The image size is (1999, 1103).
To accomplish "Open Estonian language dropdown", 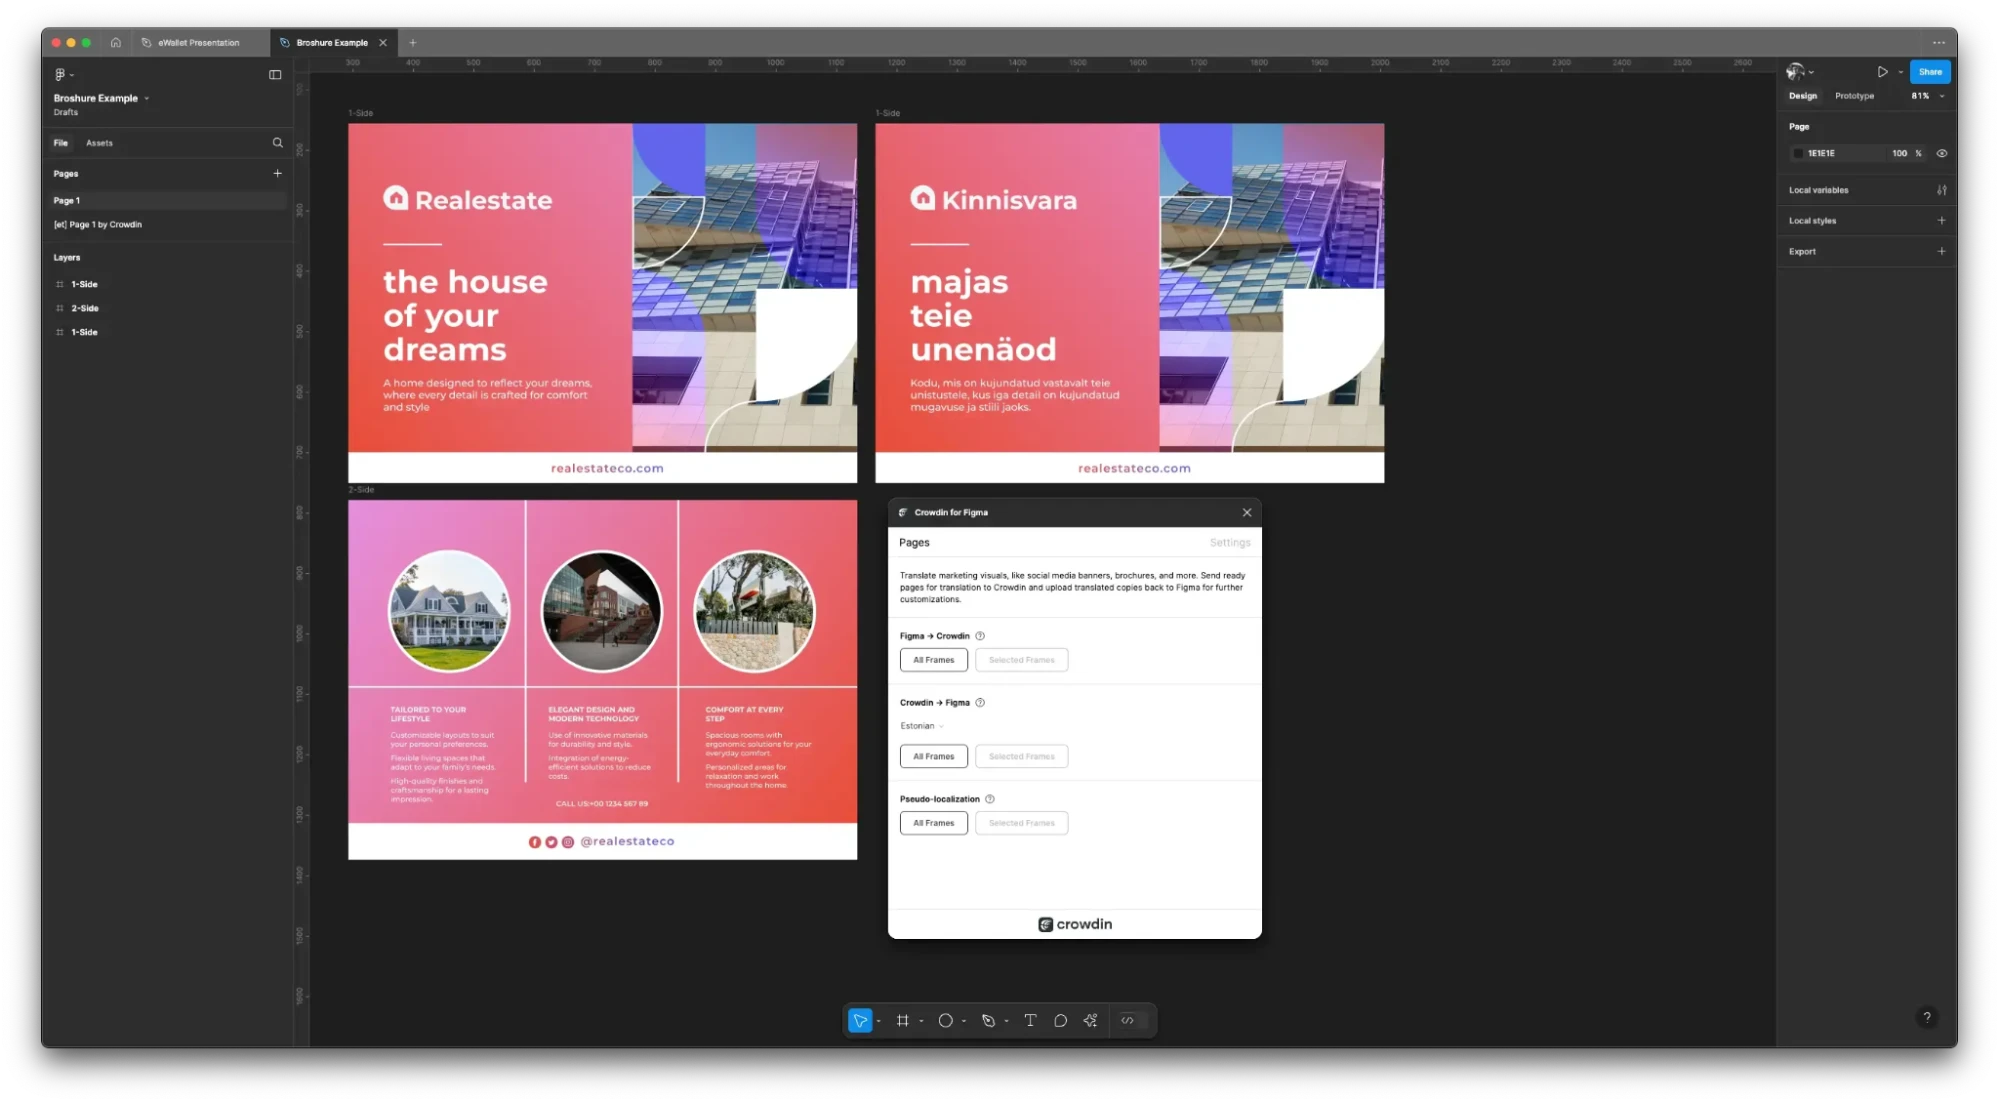I will (x=921, y=726).
